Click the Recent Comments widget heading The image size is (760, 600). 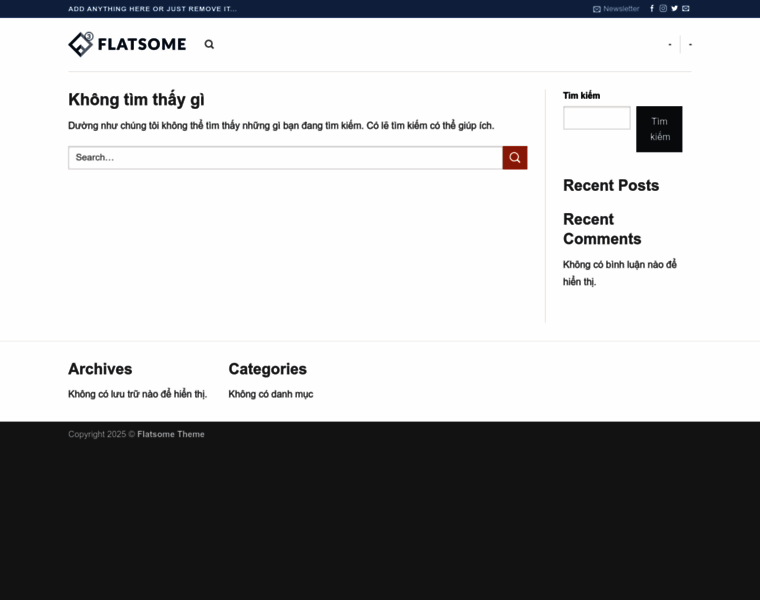602,229
